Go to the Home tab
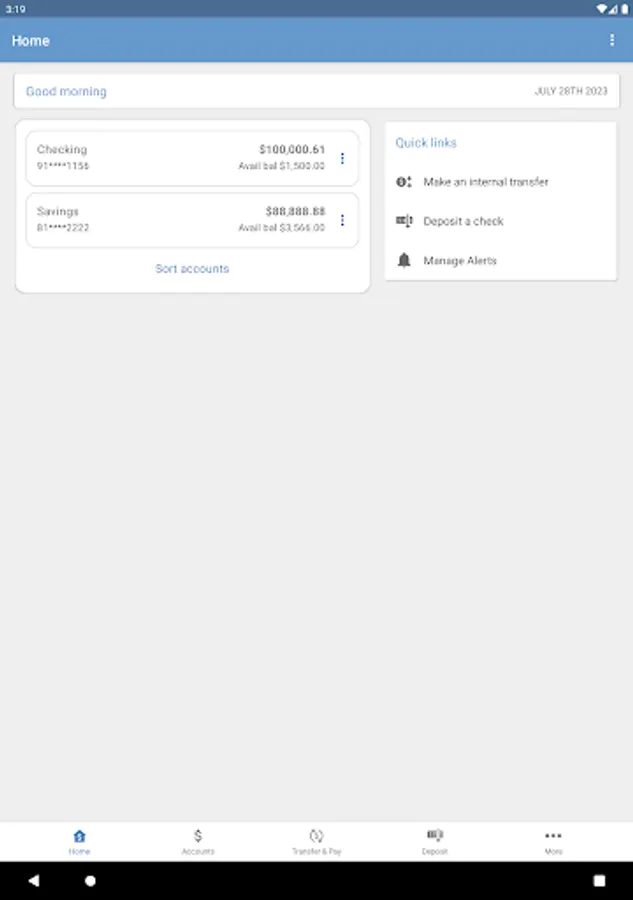The width and height of the screenshot is (633, 900). 79,841
